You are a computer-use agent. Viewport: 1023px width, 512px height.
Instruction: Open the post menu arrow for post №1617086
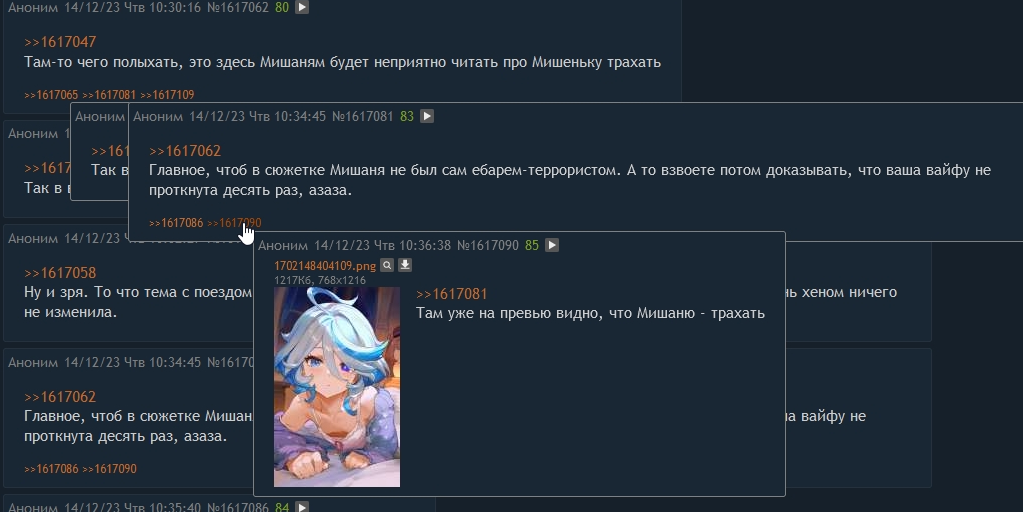[x=301, y=507]
